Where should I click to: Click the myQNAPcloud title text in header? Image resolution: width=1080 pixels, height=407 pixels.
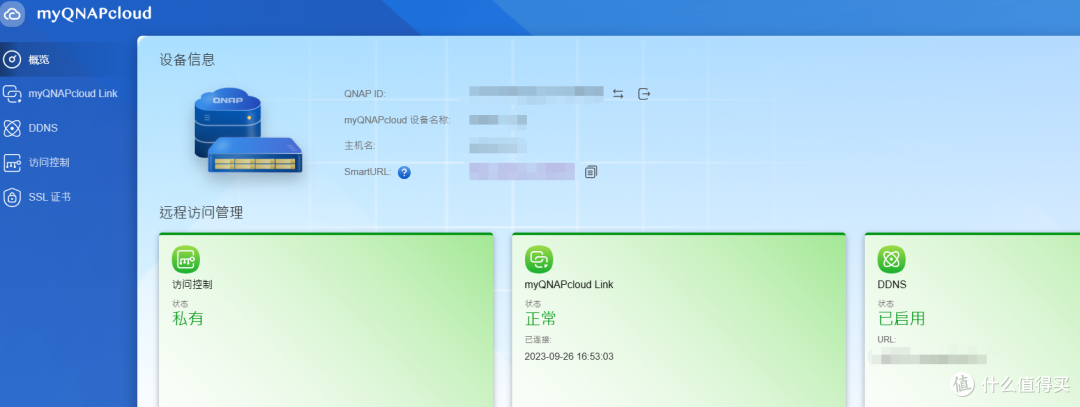point(94,13)
